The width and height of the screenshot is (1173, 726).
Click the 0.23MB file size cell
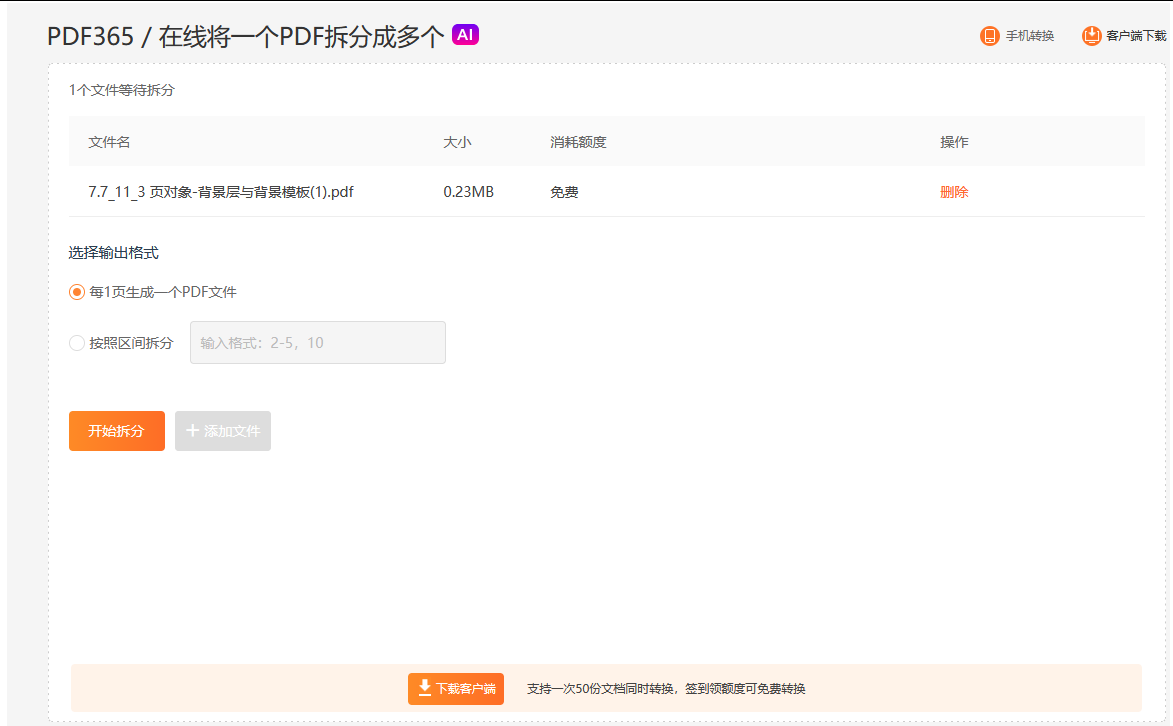click(x=468, y=192)
